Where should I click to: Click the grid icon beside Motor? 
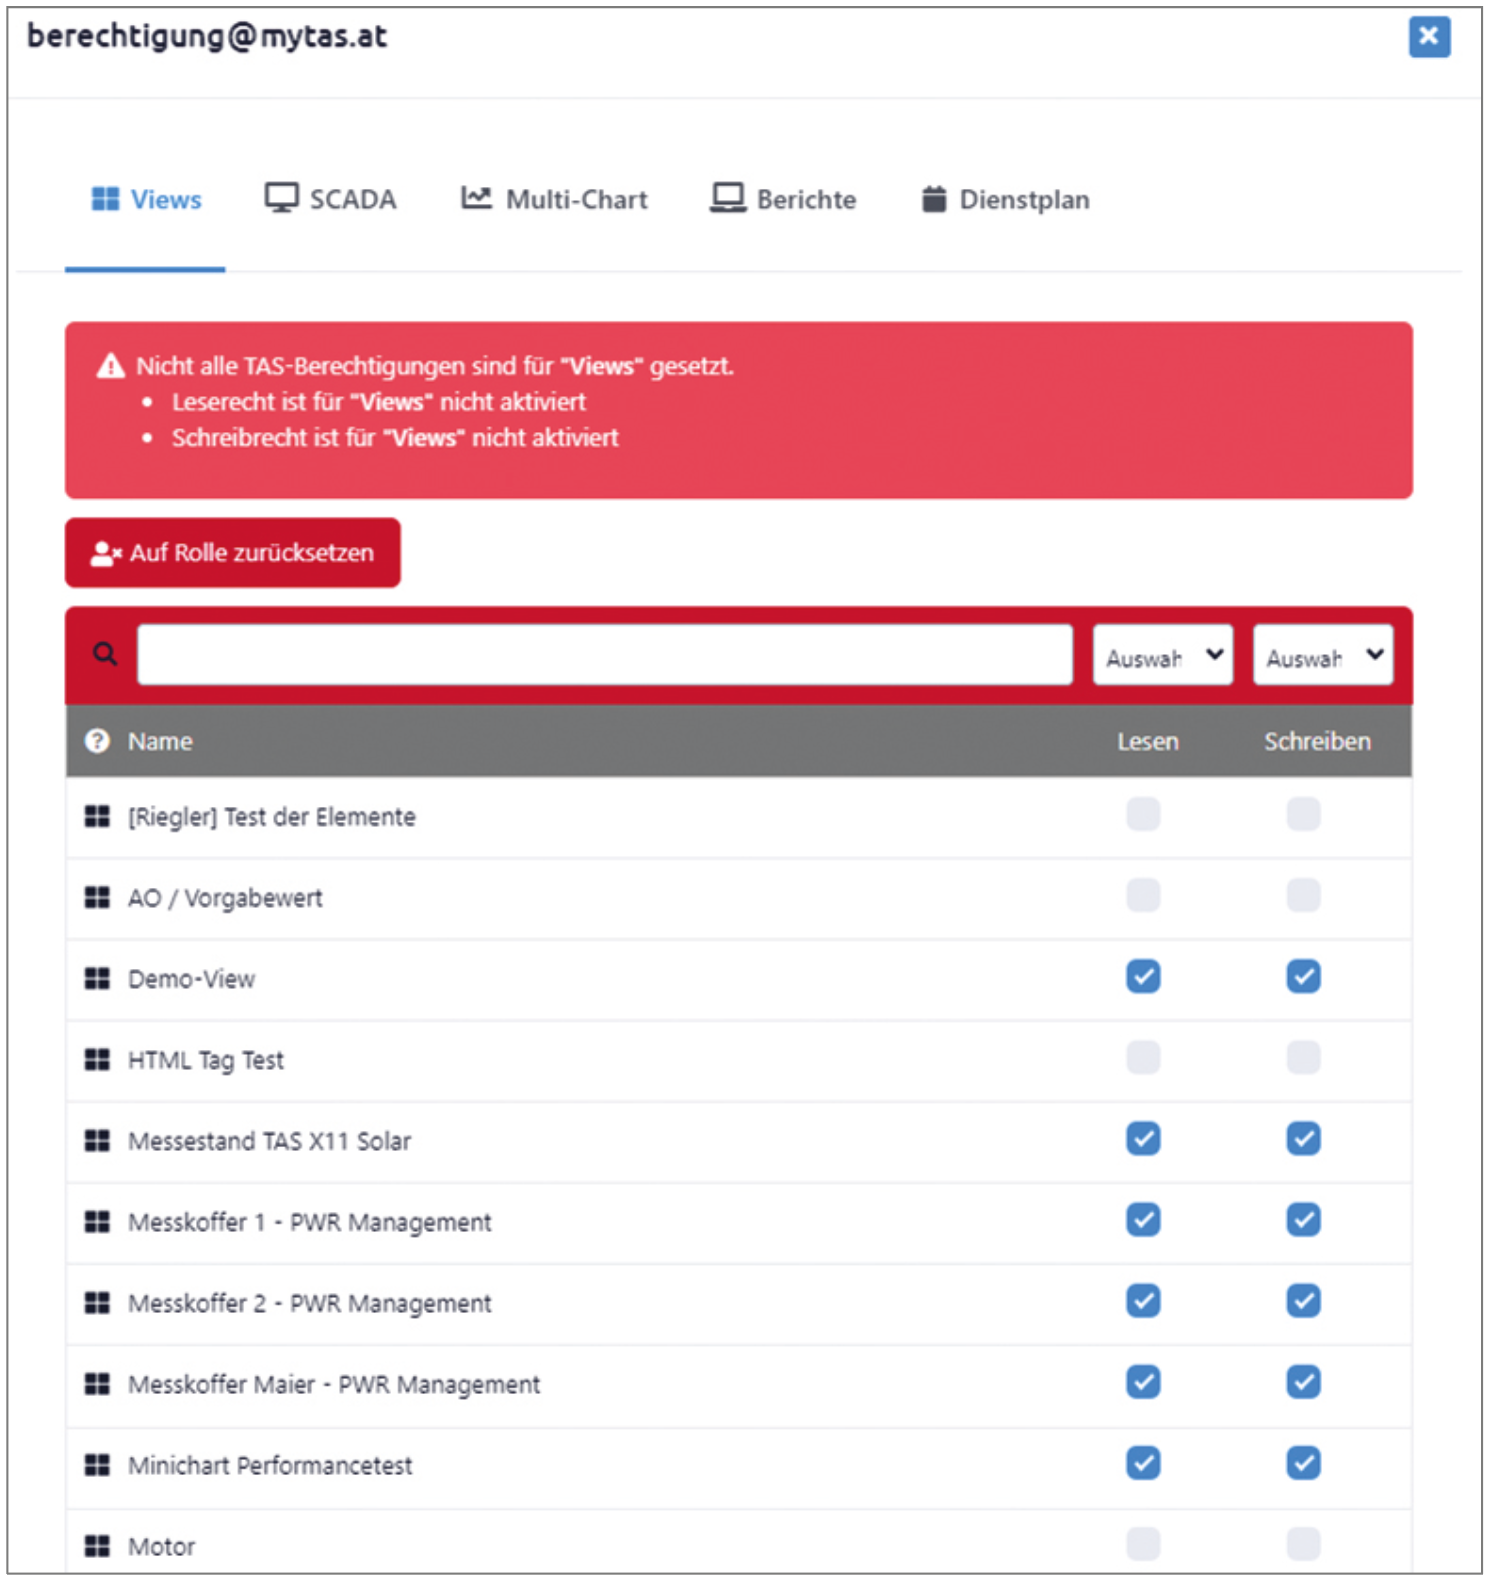click(97, 1546)
